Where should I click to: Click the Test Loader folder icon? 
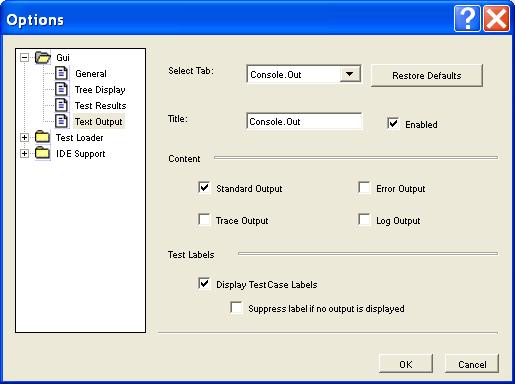click(42, 137)
